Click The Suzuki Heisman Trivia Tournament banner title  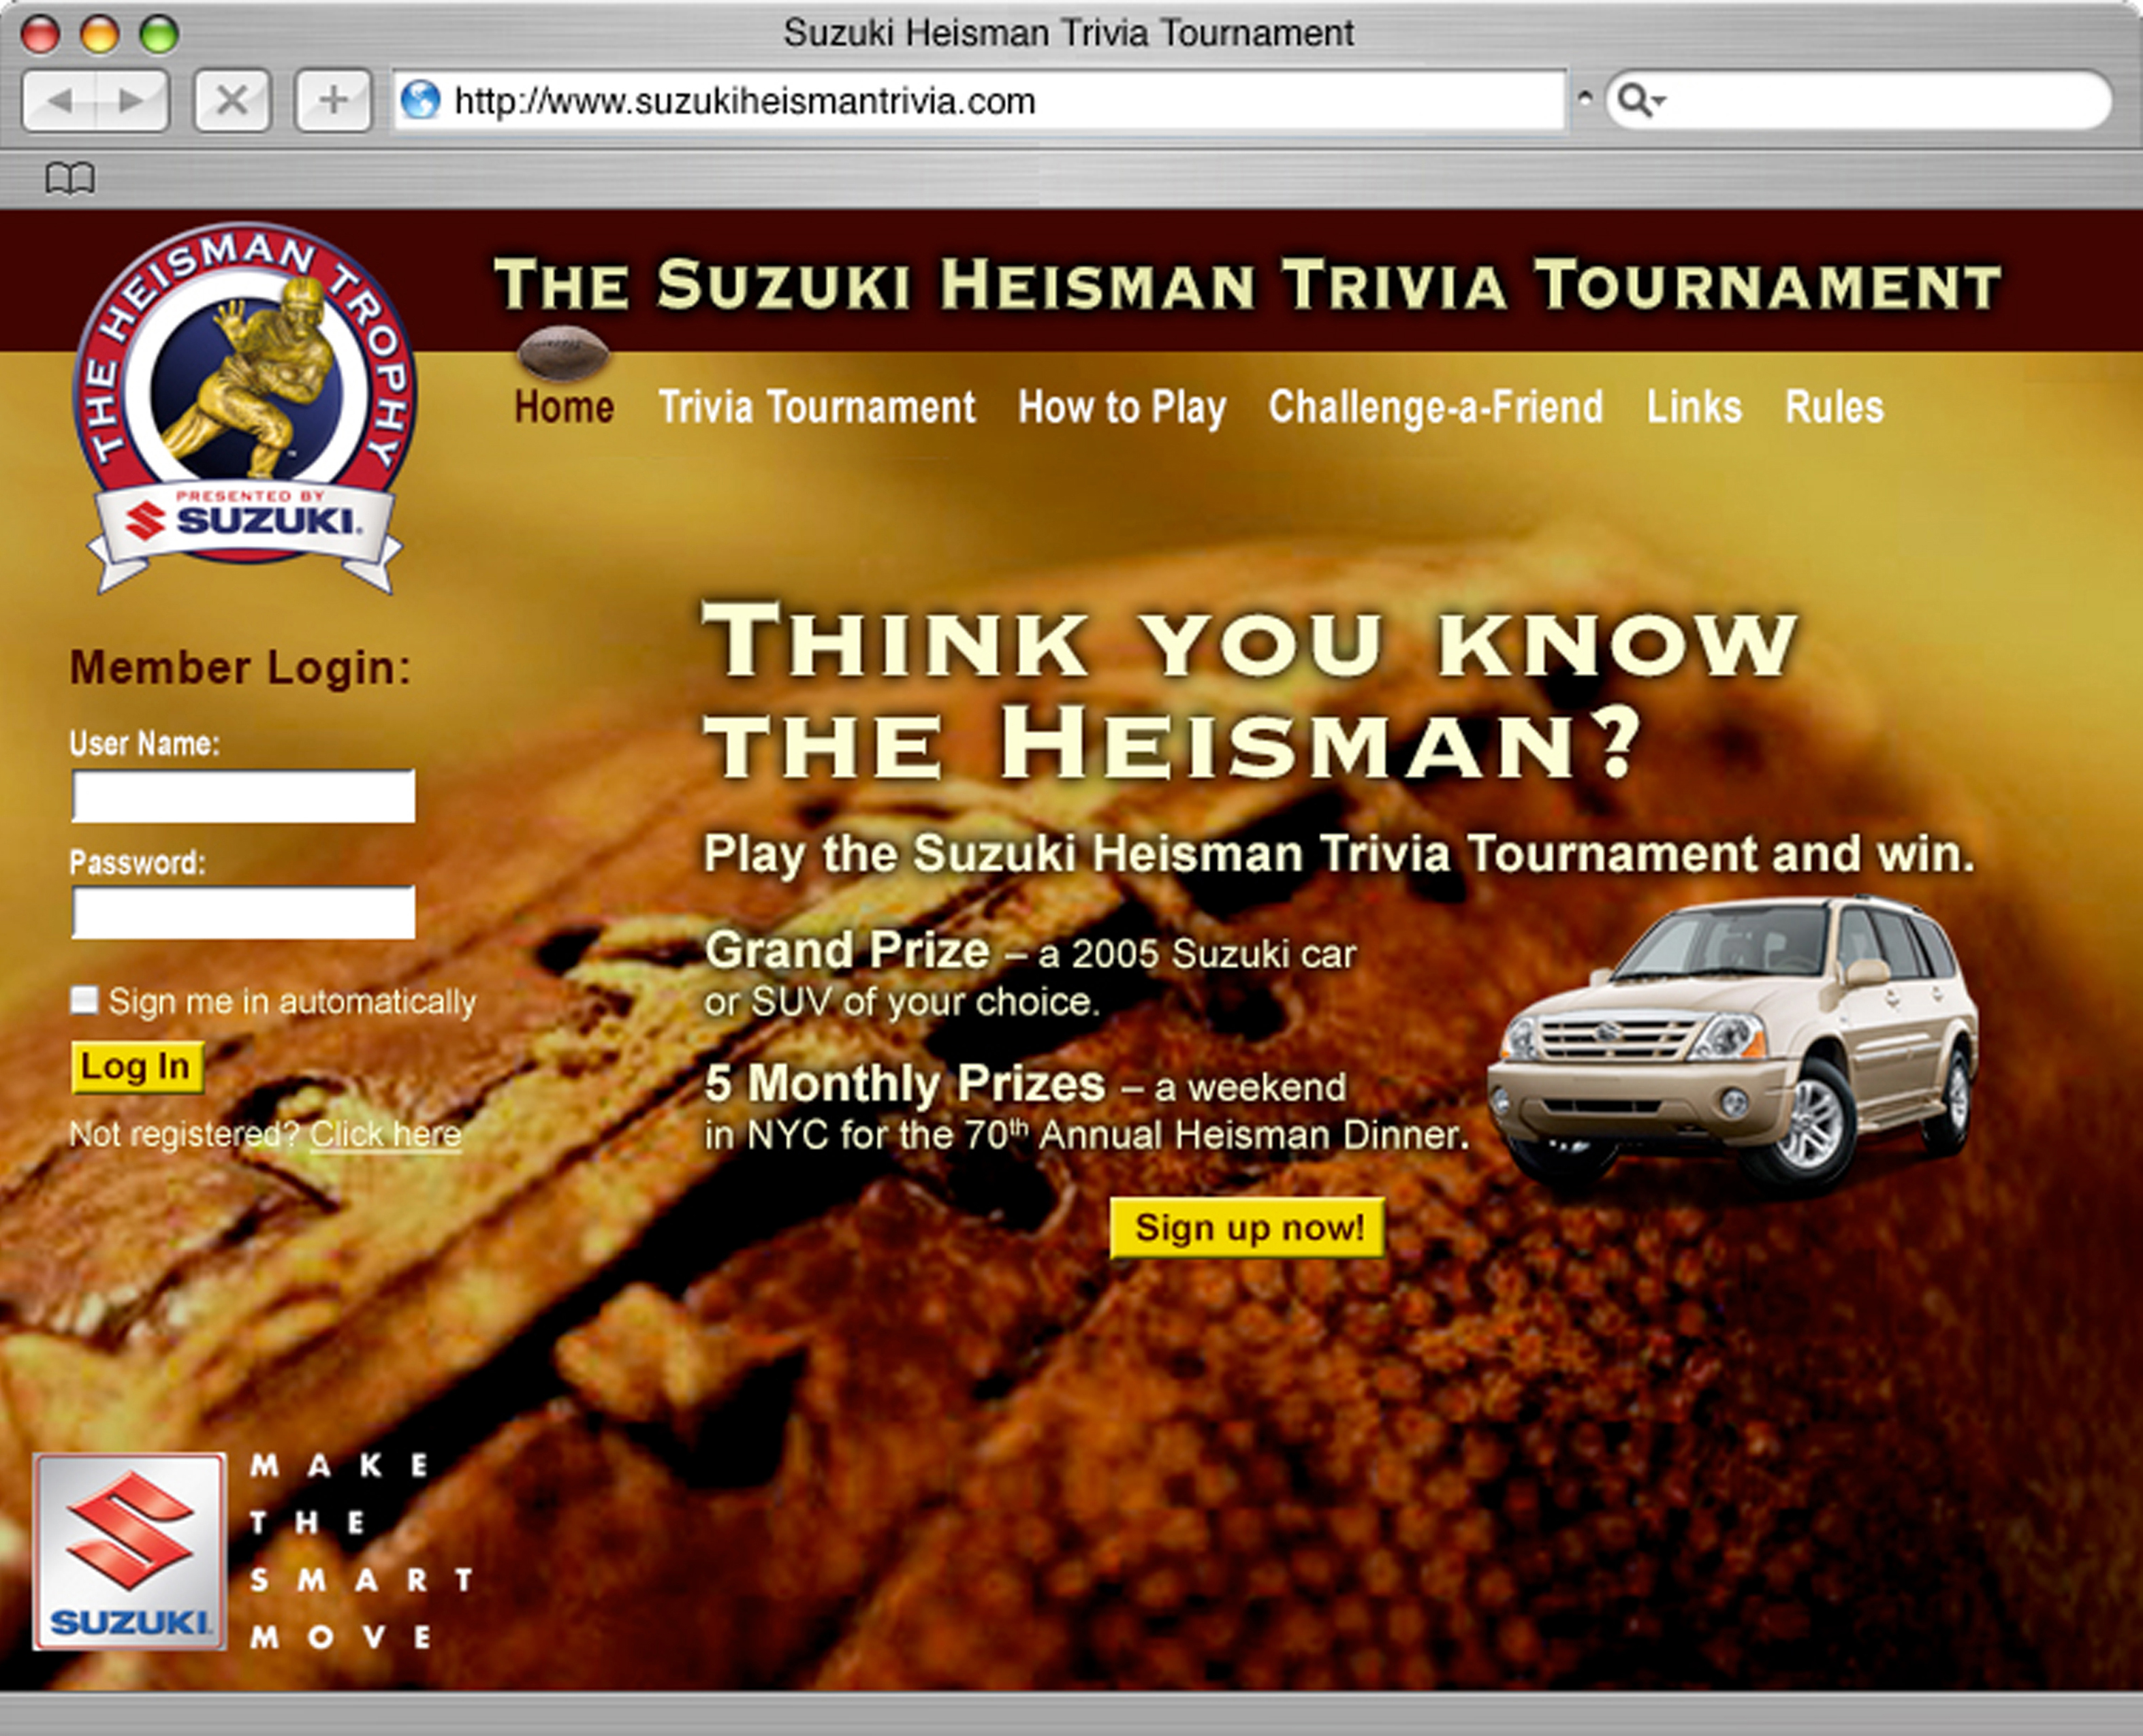(x=1248, y=285)
